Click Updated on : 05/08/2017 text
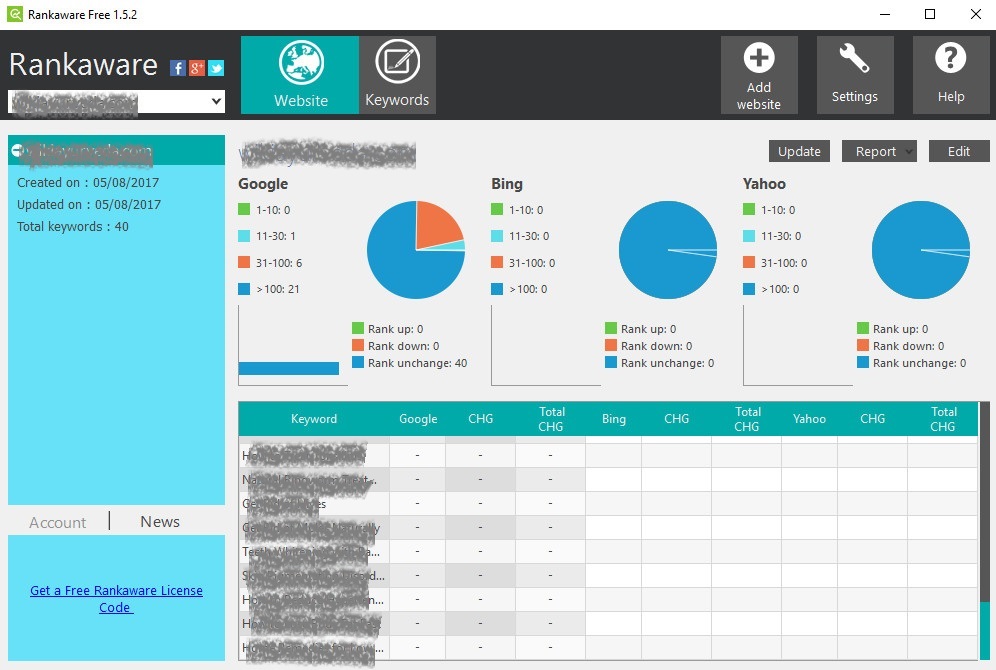The image size is (996, 670). (x=89, y=204)
